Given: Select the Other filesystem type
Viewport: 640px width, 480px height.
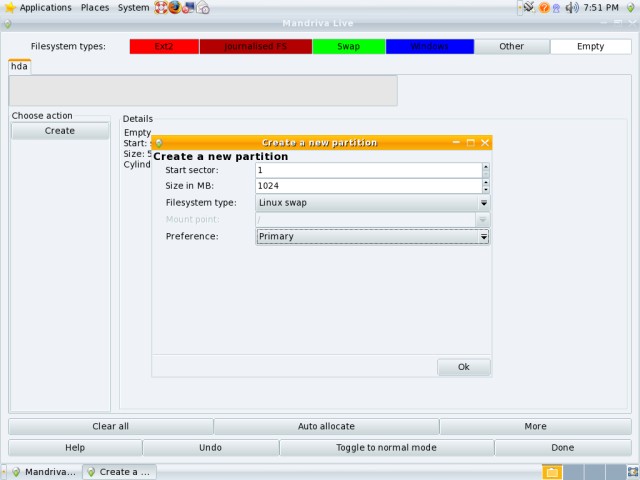Looking at the screenshot, I should (512, 47).
